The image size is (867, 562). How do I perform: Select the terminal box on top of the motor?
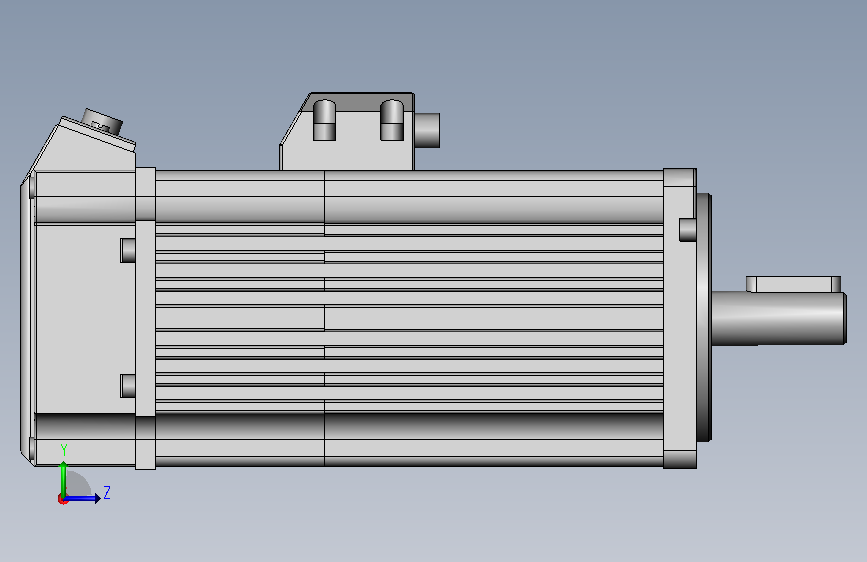coord(347,132)
